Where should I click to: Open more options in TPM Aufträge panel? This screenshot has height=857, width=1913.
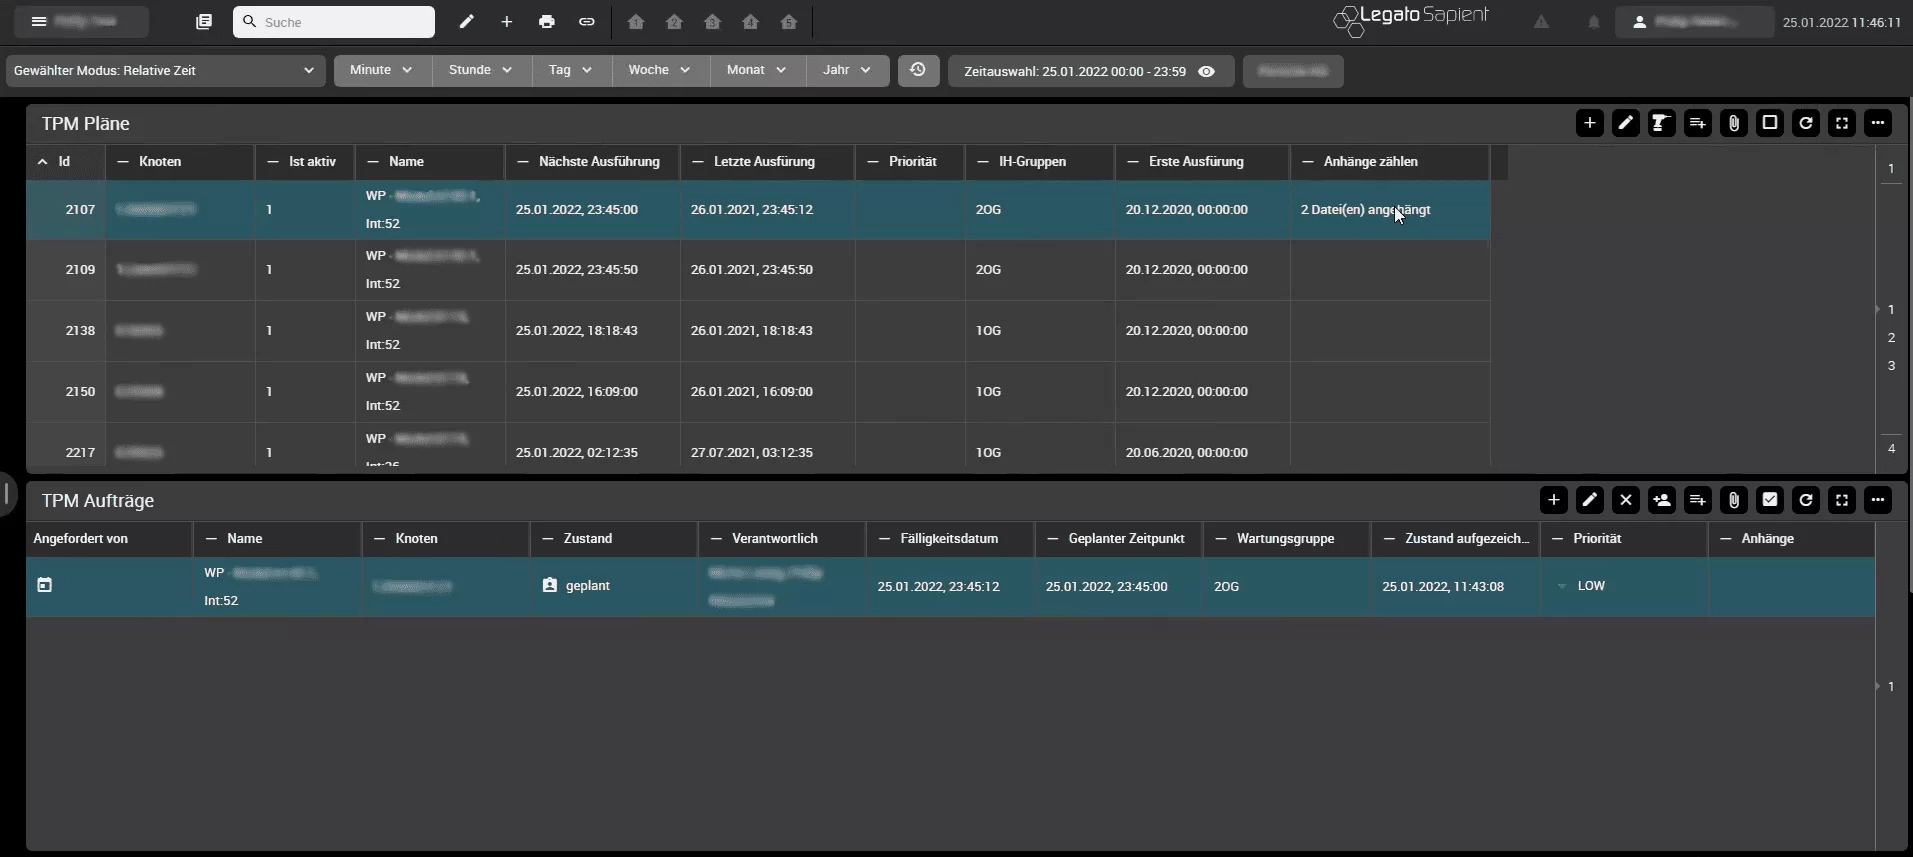click(1878, 500)
